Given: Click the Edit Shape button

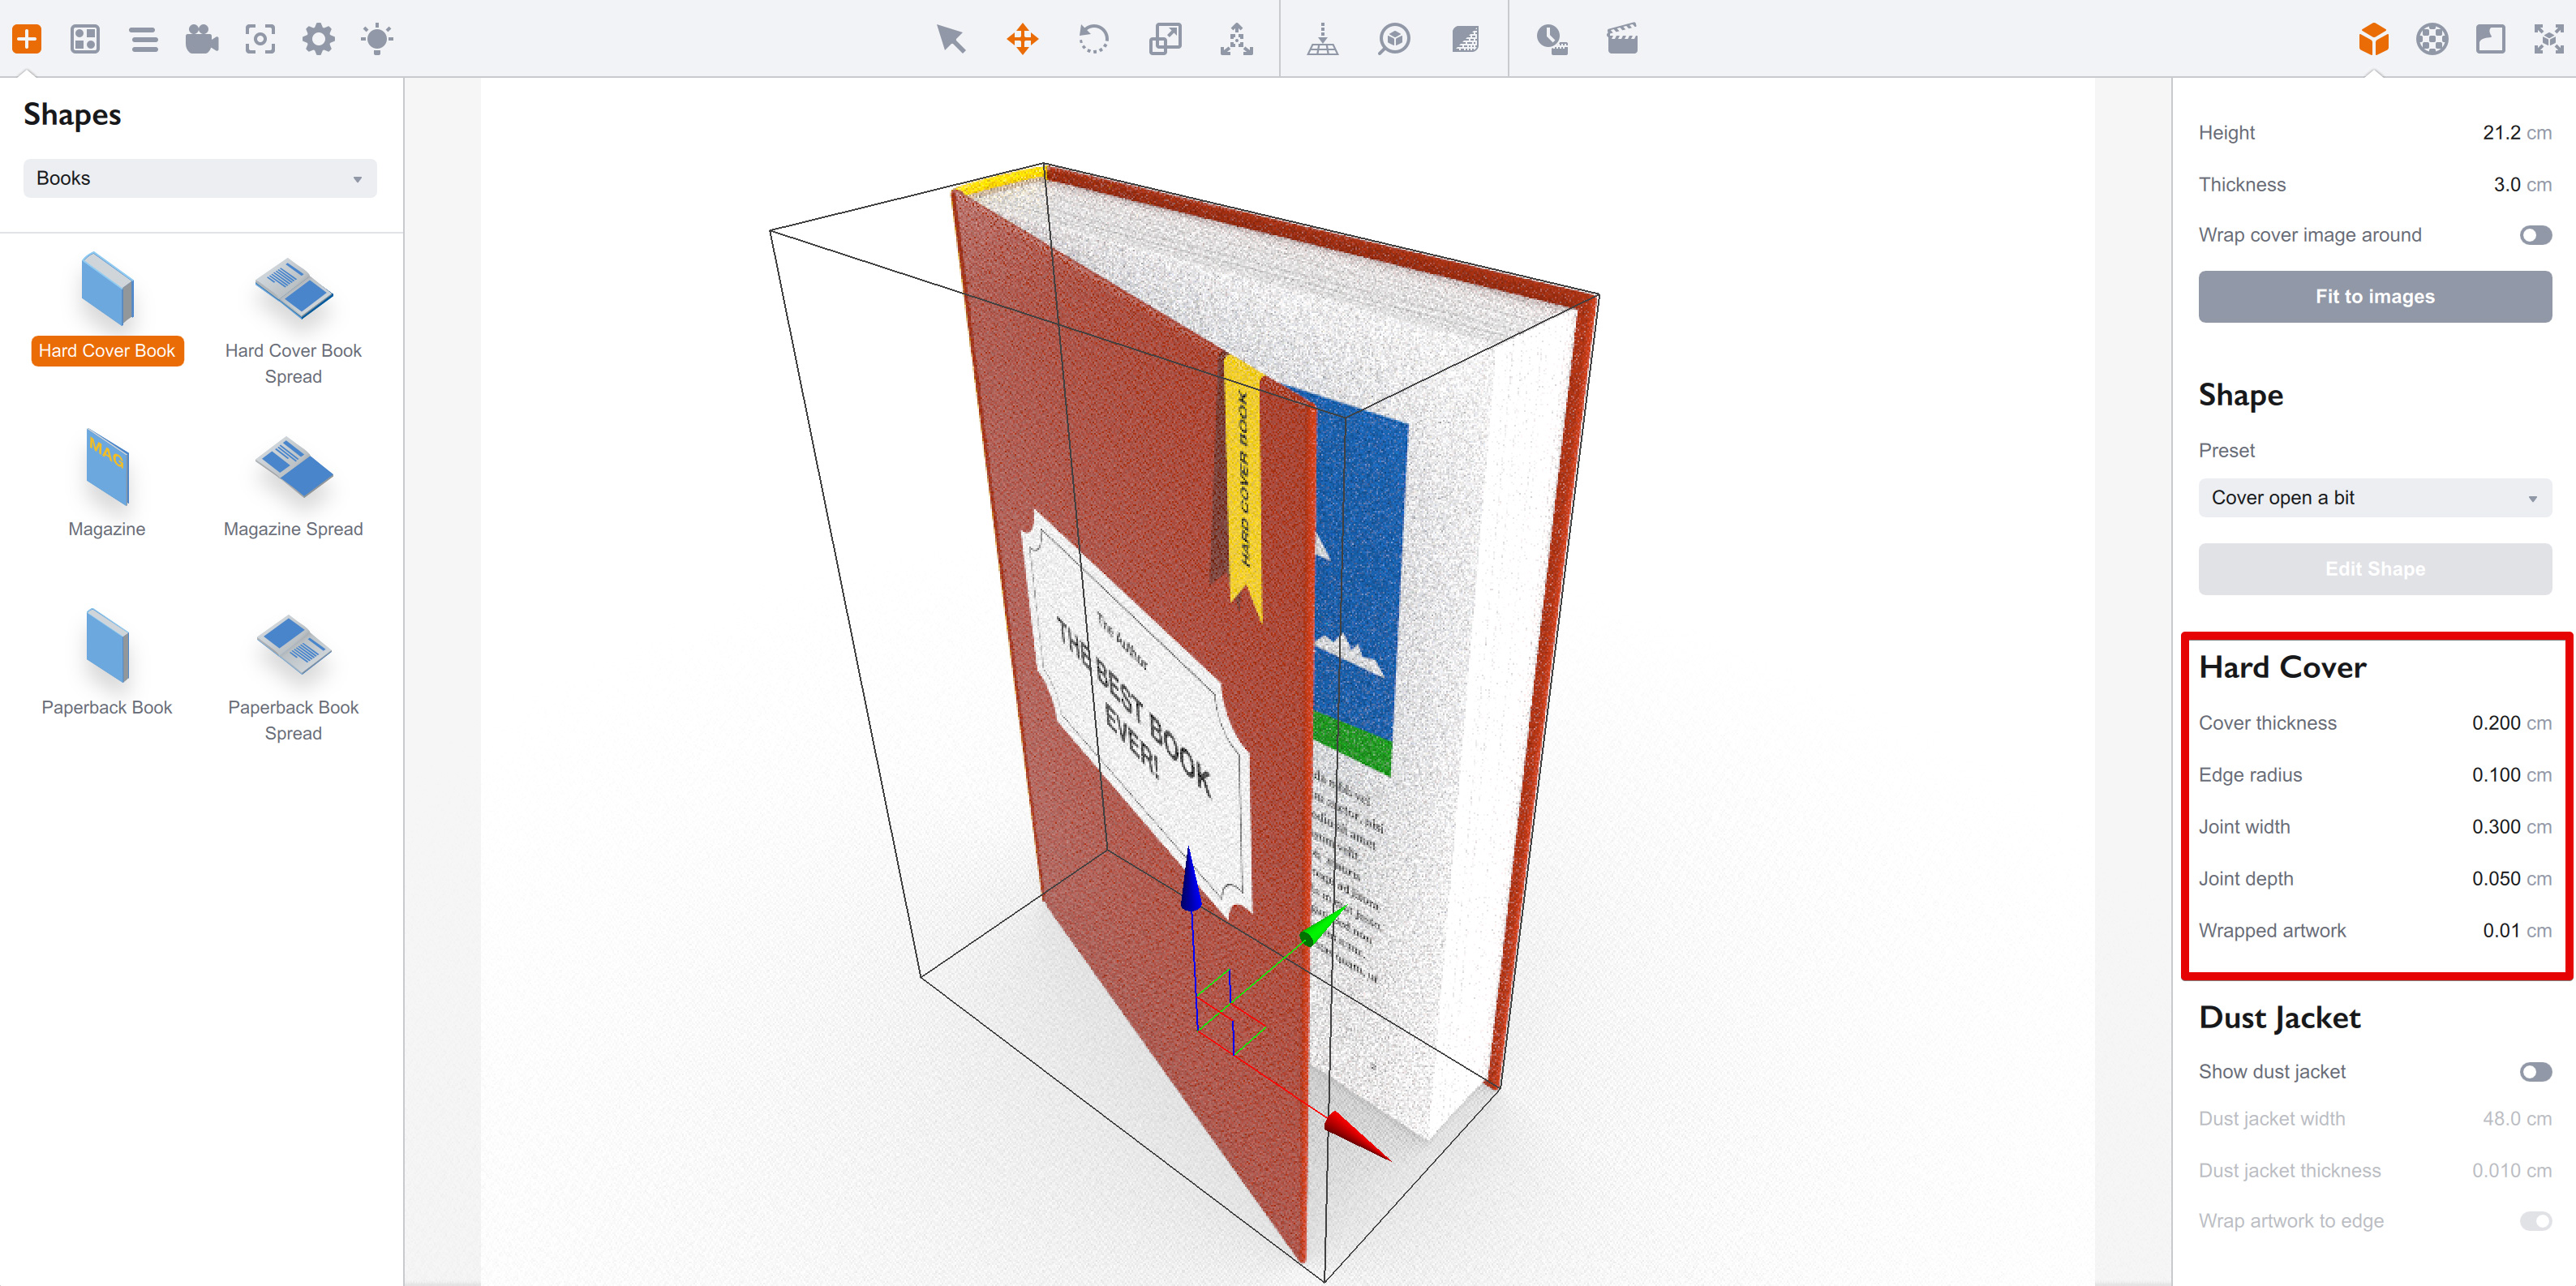Looking at the screenshot, I should point(2375,568).
